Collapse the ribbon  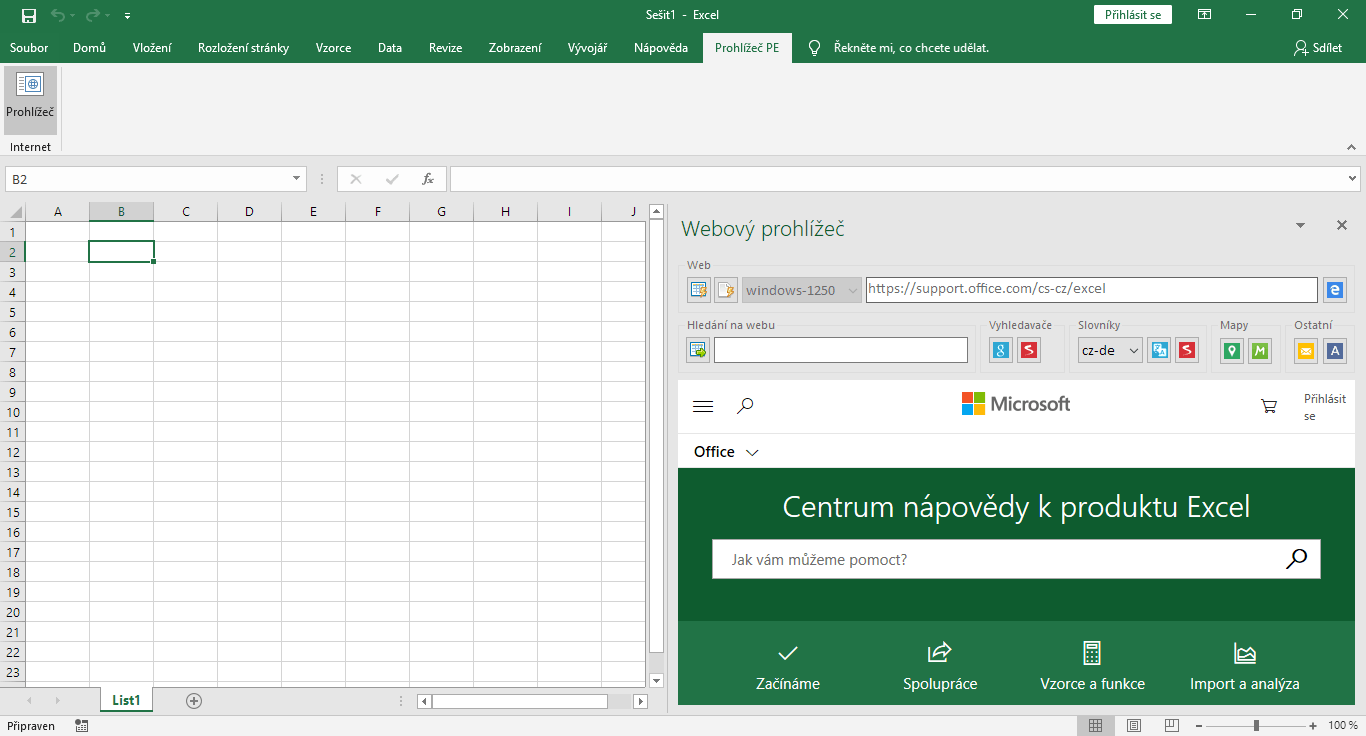tap(1351, 147)
